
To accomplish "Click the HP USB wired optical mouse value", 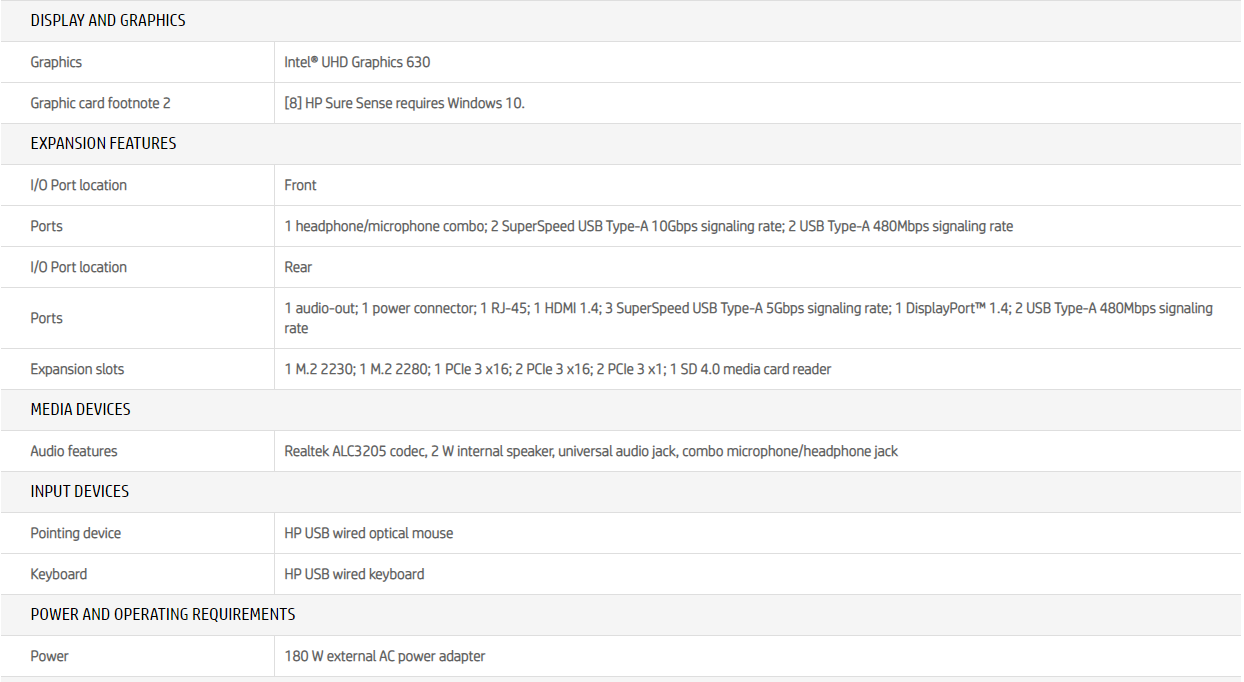I will (x=369, y=533).
